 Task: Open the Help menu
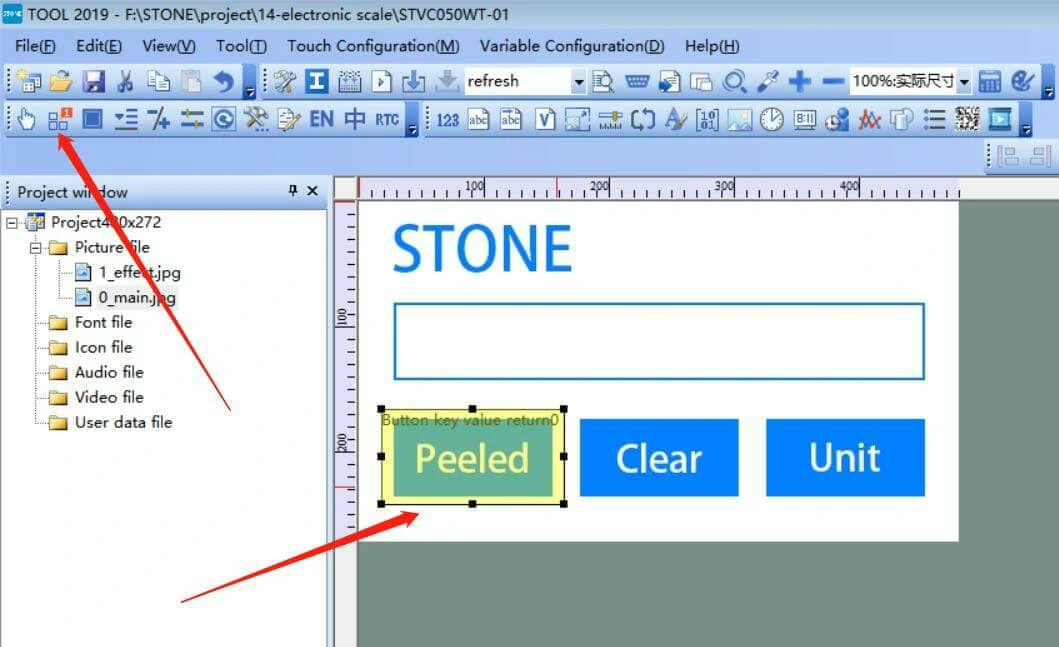click(712, 46)
